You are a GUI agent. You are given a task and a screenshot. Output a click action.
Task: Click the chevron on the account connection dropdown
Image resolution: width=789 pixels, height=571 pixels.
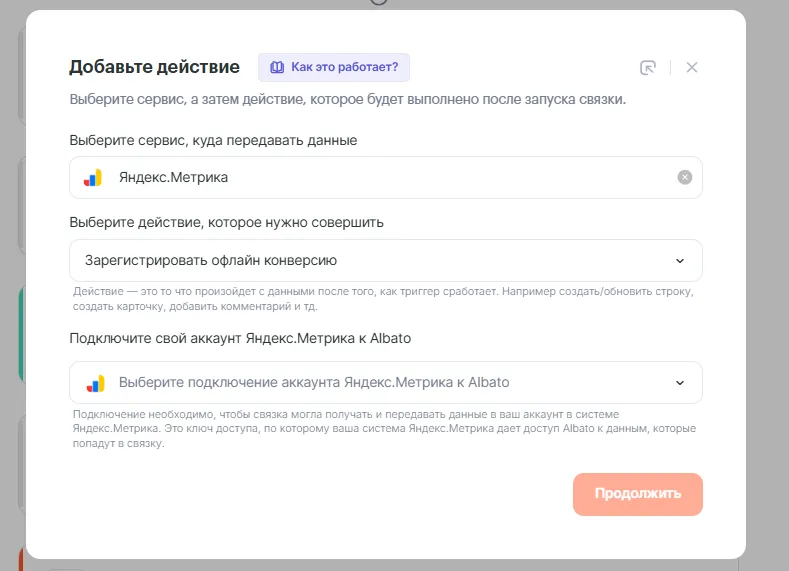(680, 383)
